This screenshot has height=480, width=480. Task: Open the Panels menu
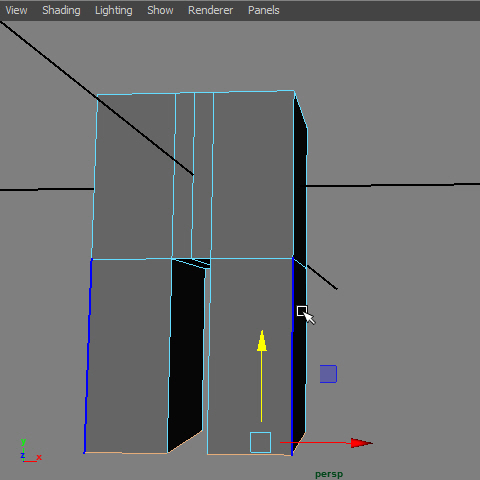point(264,10)
